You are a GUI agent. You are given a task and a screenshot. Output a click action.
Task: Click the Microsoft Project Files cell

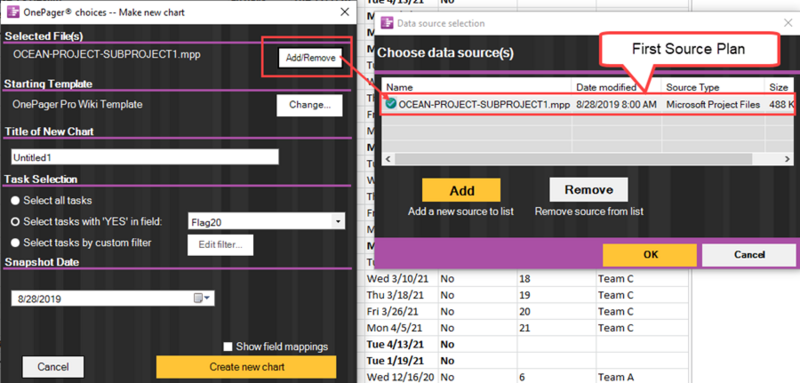(x=713, y=105)
